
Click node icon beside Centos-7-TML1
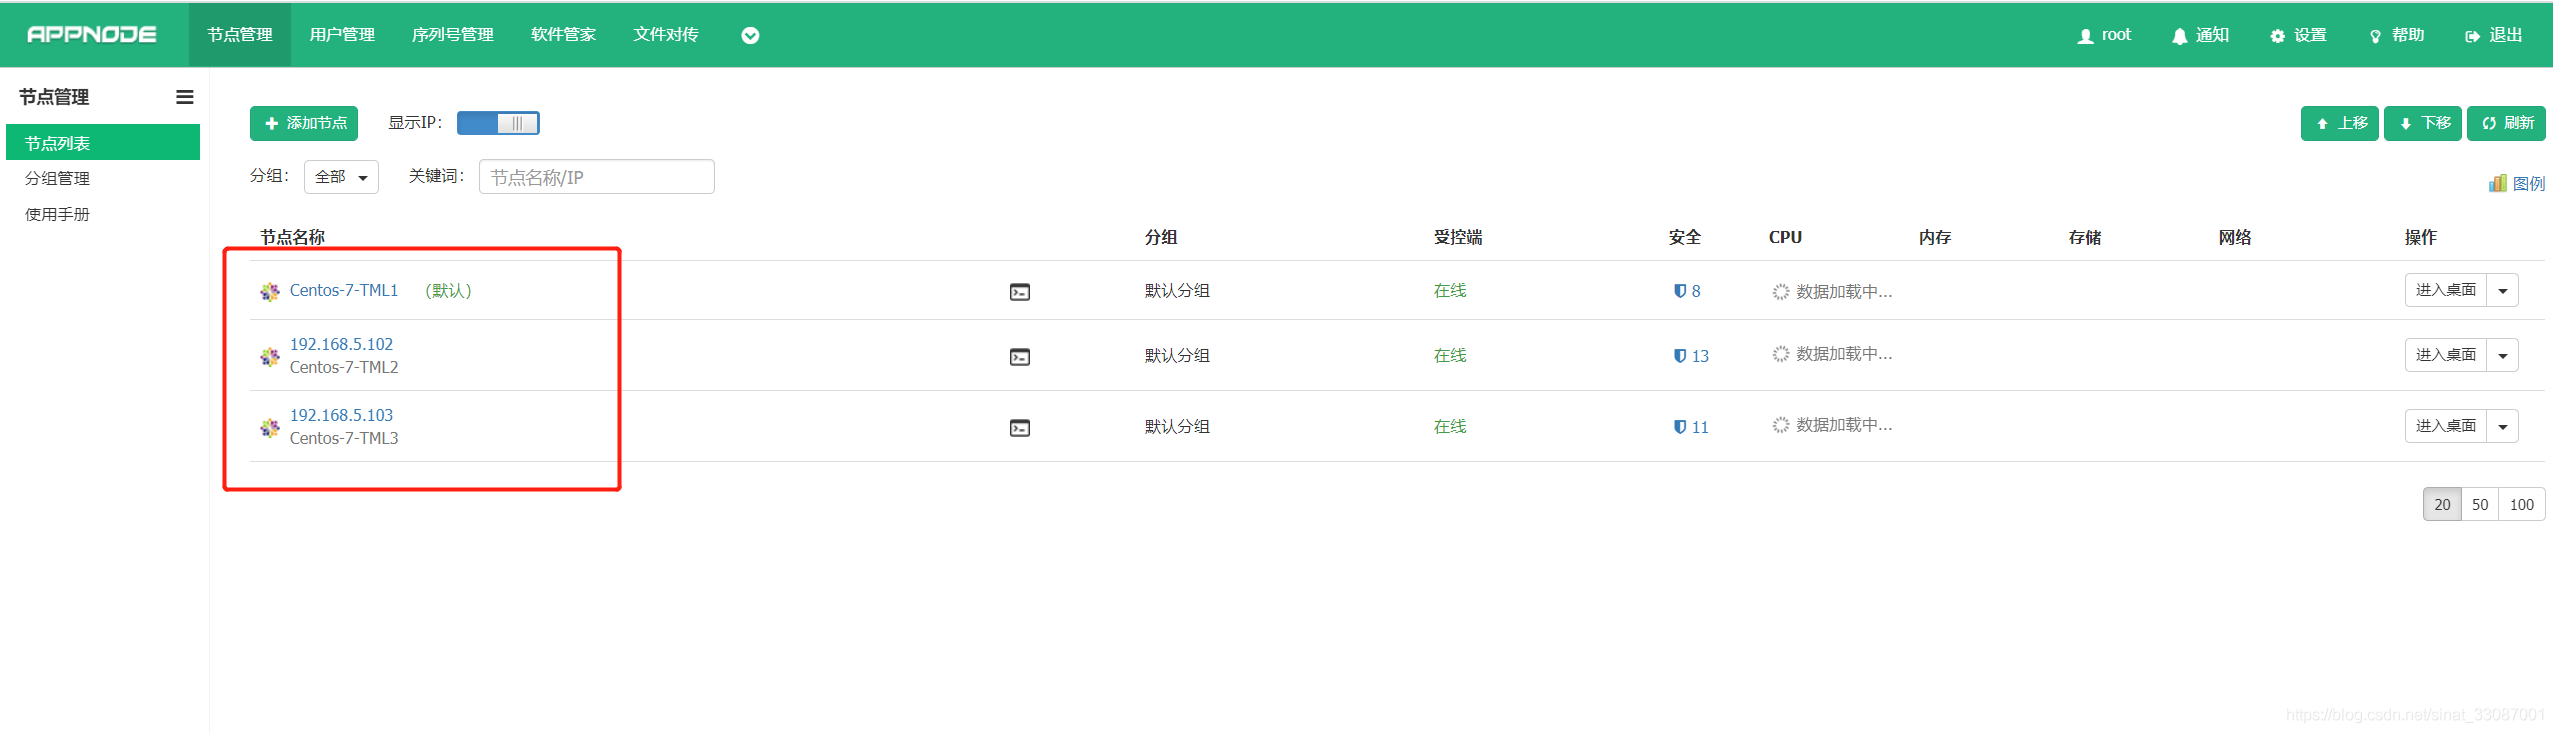[270, 292]
